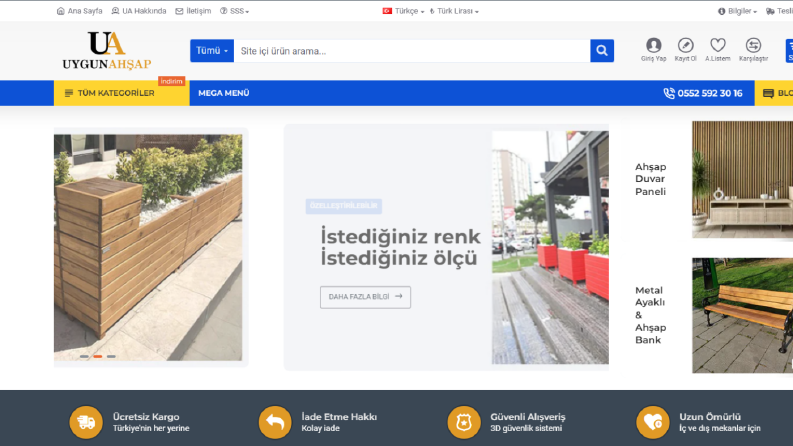Open the Tüm Kategoriler menu
The height and width of the screenshot is (446, 793).
(121, 93)
